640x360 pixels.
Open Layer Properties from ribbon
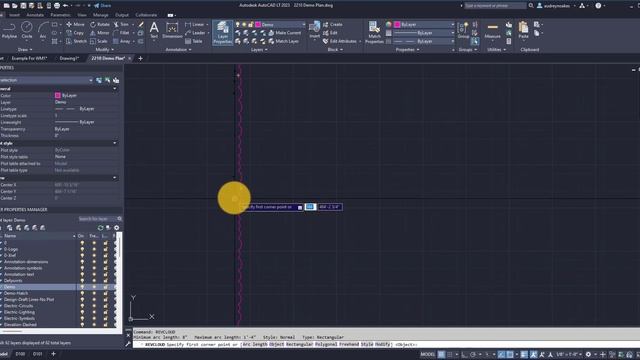(222, 33)
